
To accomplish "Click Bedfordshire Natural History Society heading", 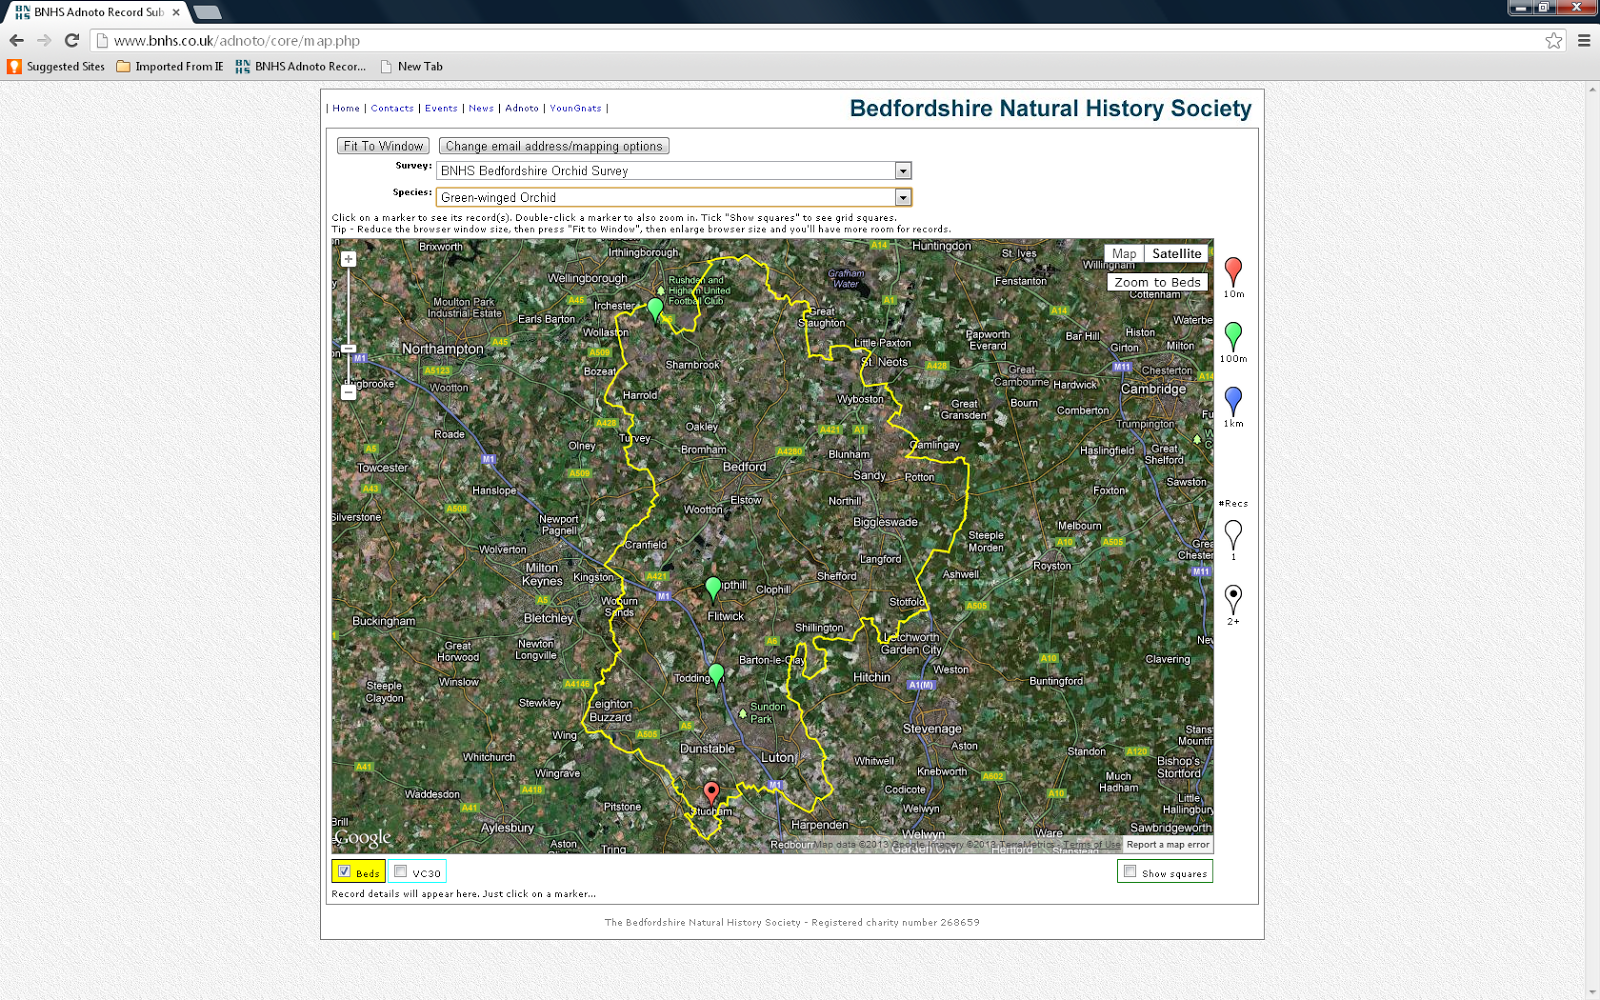I will 1050,108.
